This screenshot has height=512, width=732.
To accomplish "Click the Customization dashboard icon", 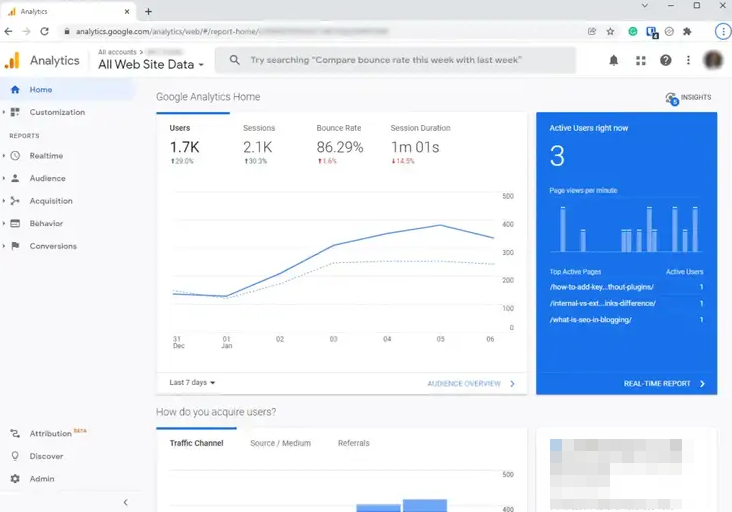I will coord(15,112).
